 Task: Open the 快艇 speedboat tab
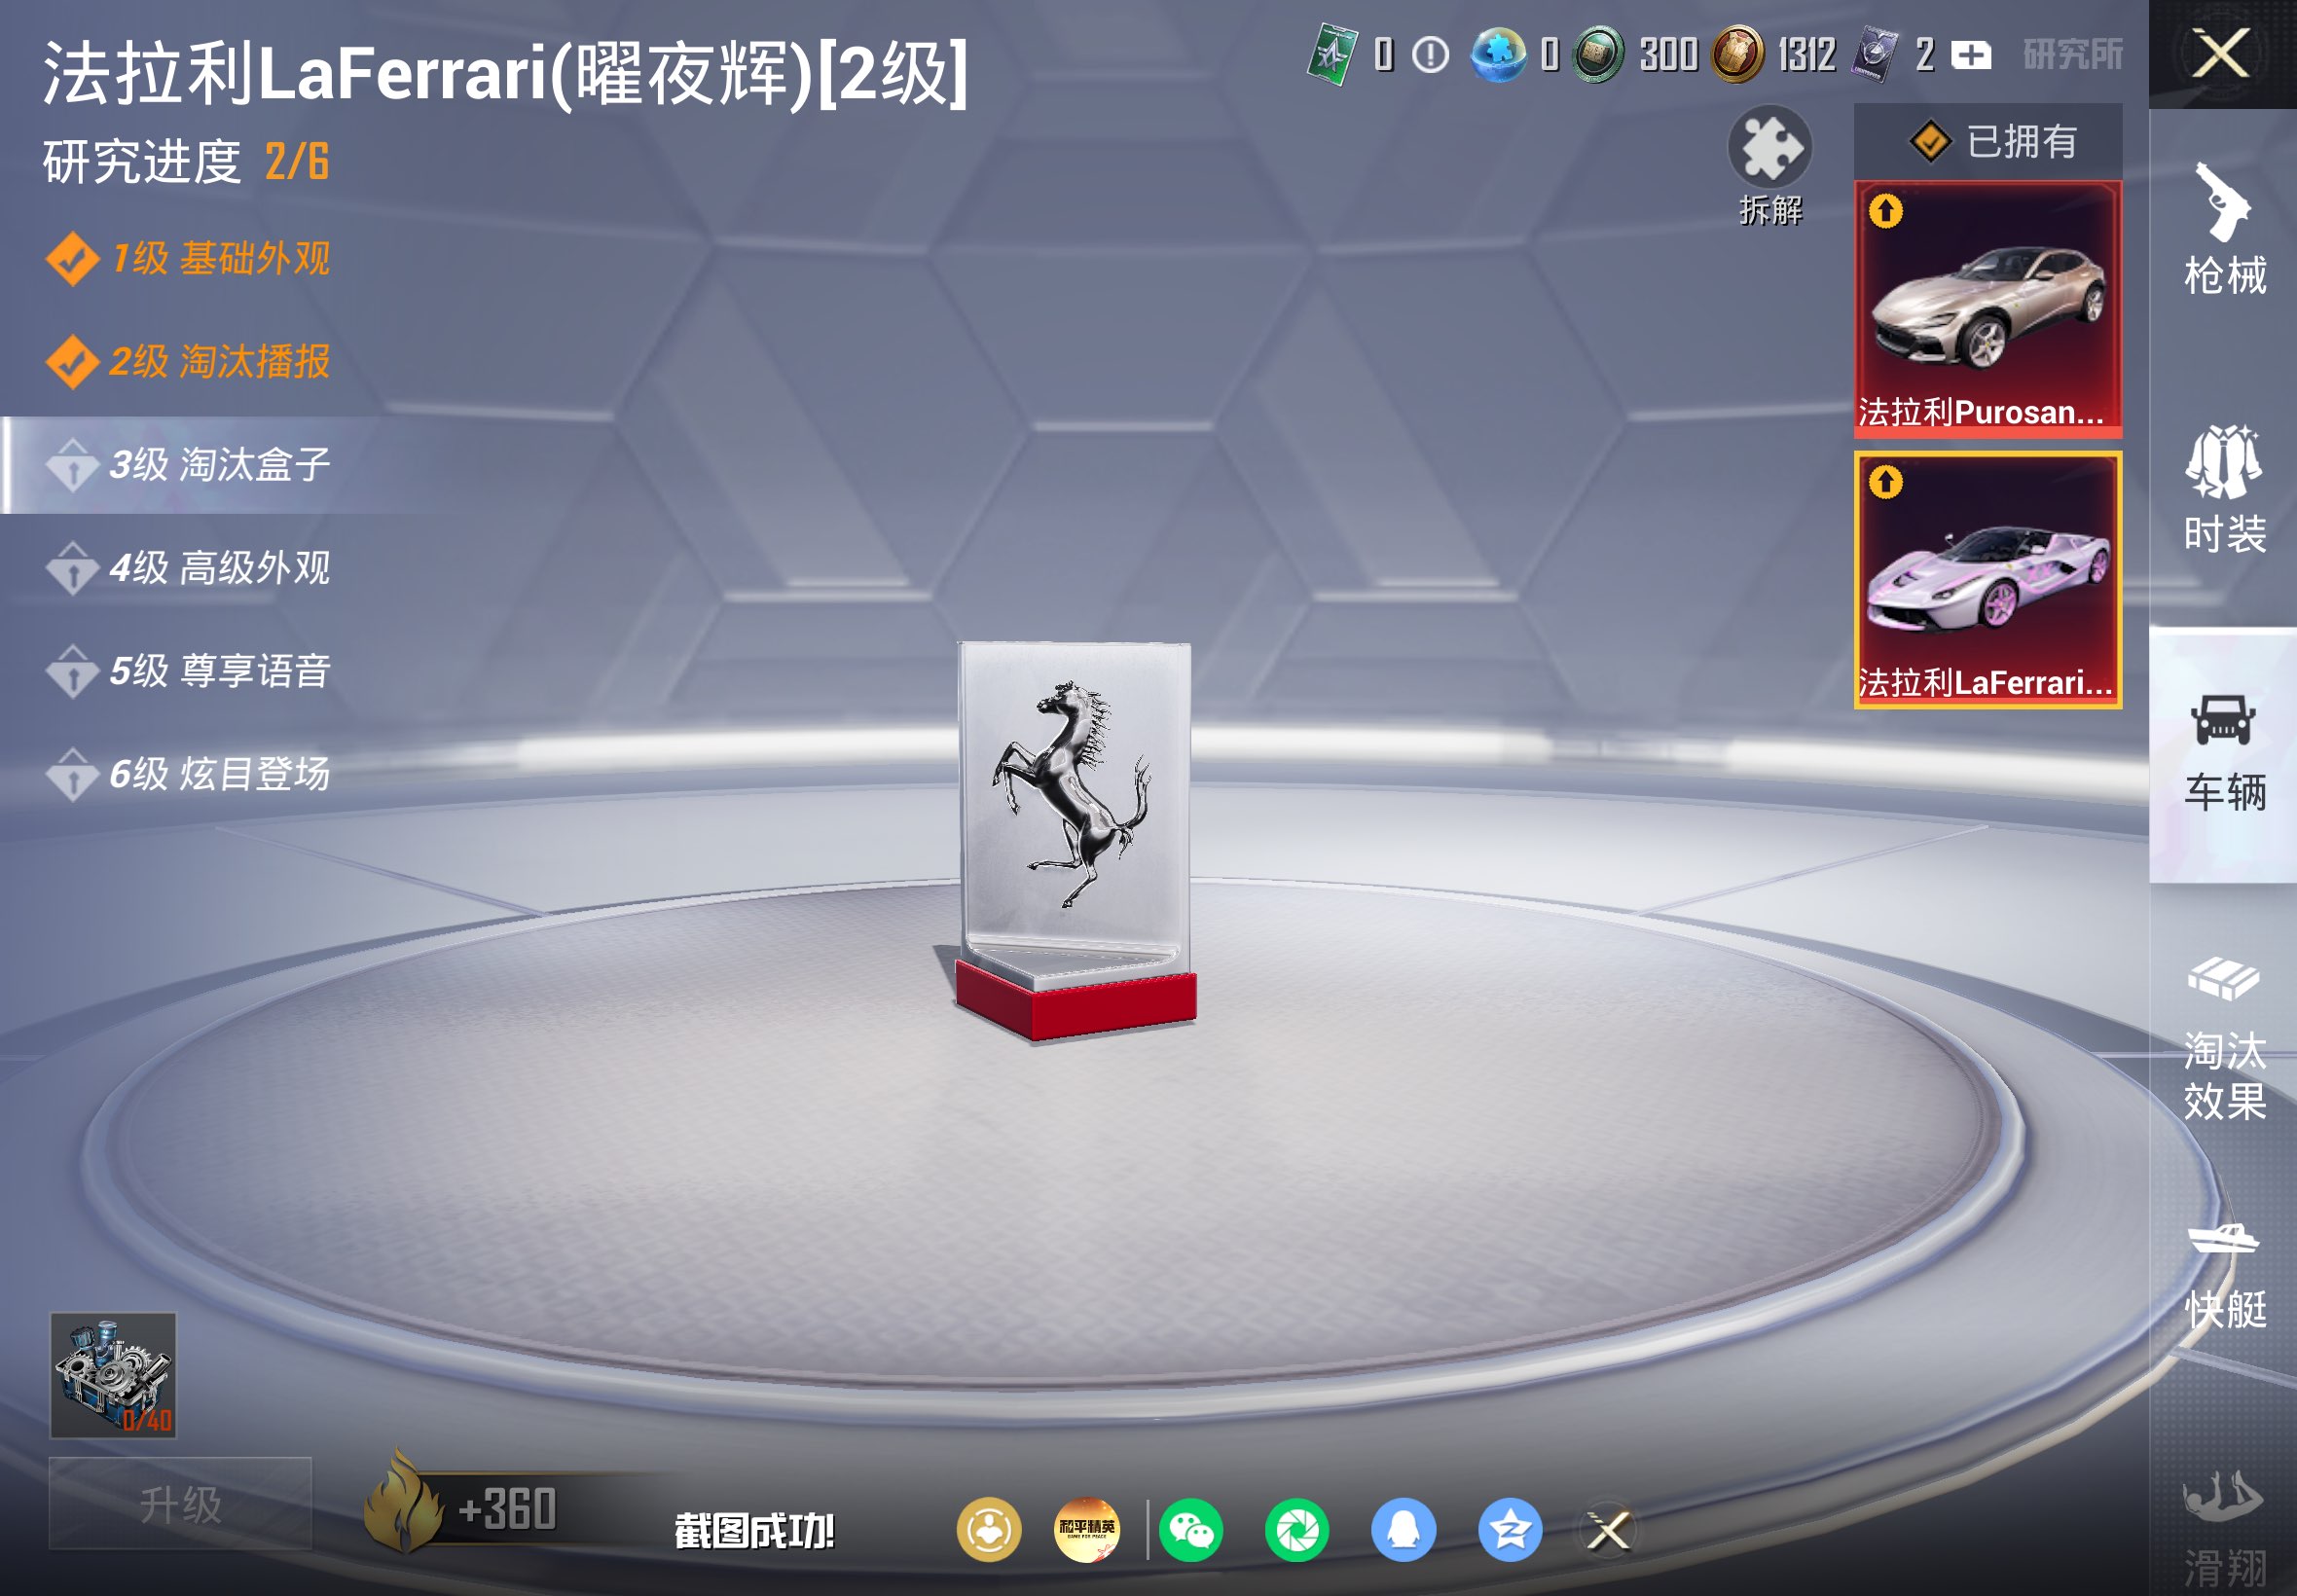point(2224,1274)
